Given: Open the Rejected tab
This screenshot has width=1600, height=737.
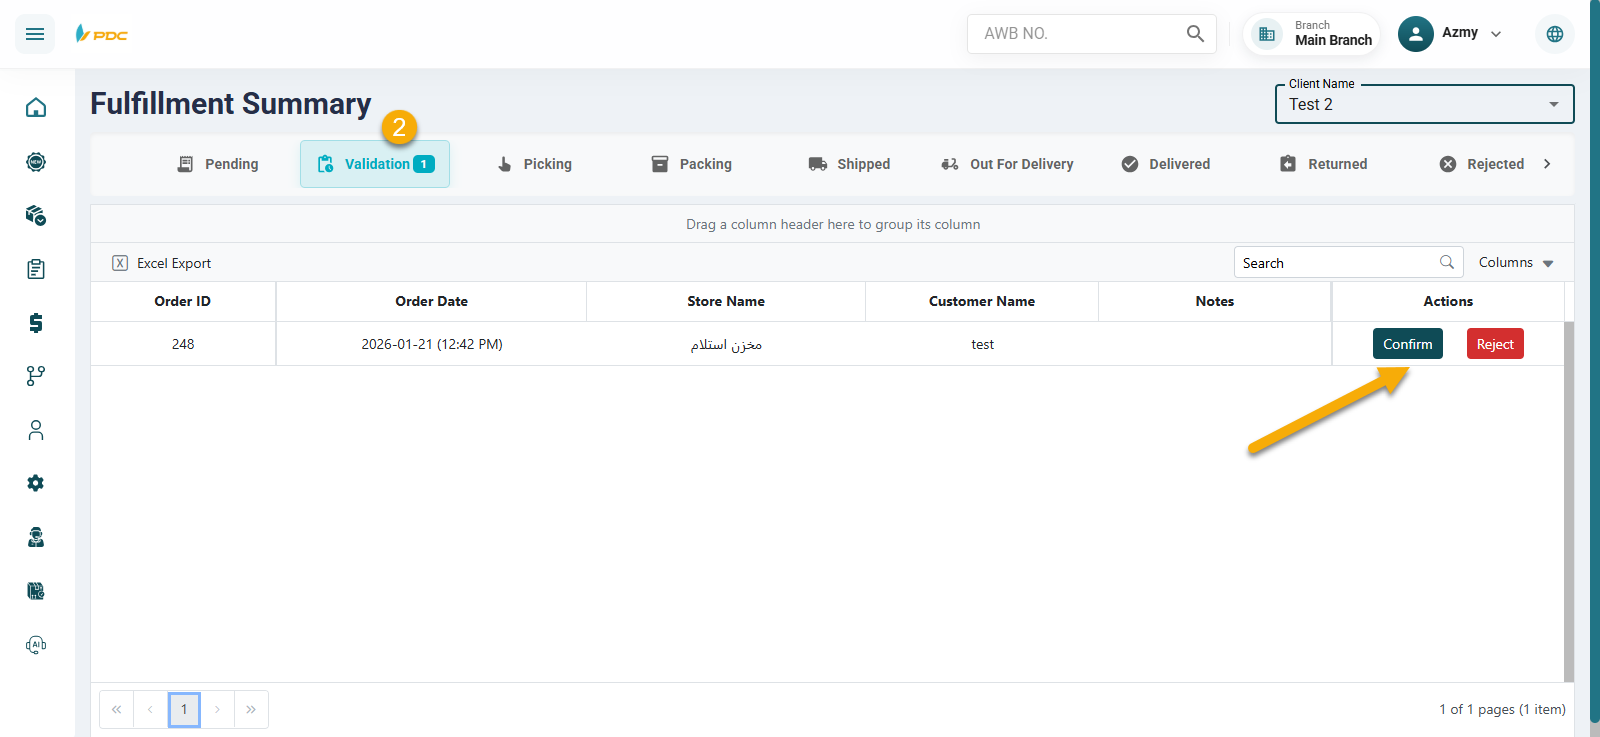Looking at the screenshot, I should 1481,164.
